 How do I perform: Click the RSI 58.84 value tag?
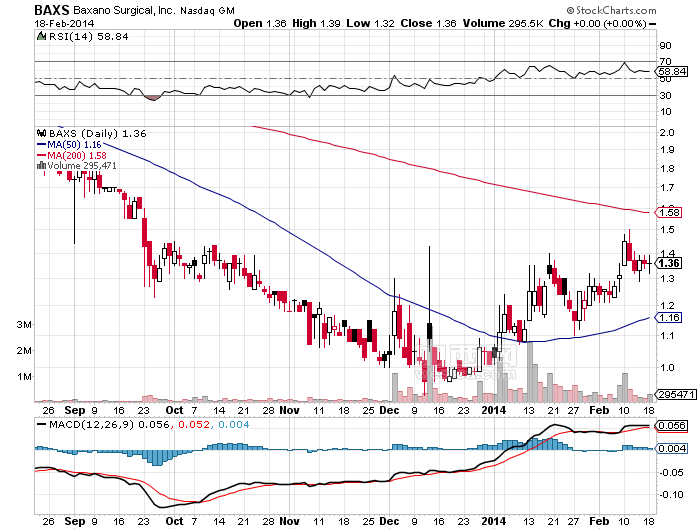point(672,71)
